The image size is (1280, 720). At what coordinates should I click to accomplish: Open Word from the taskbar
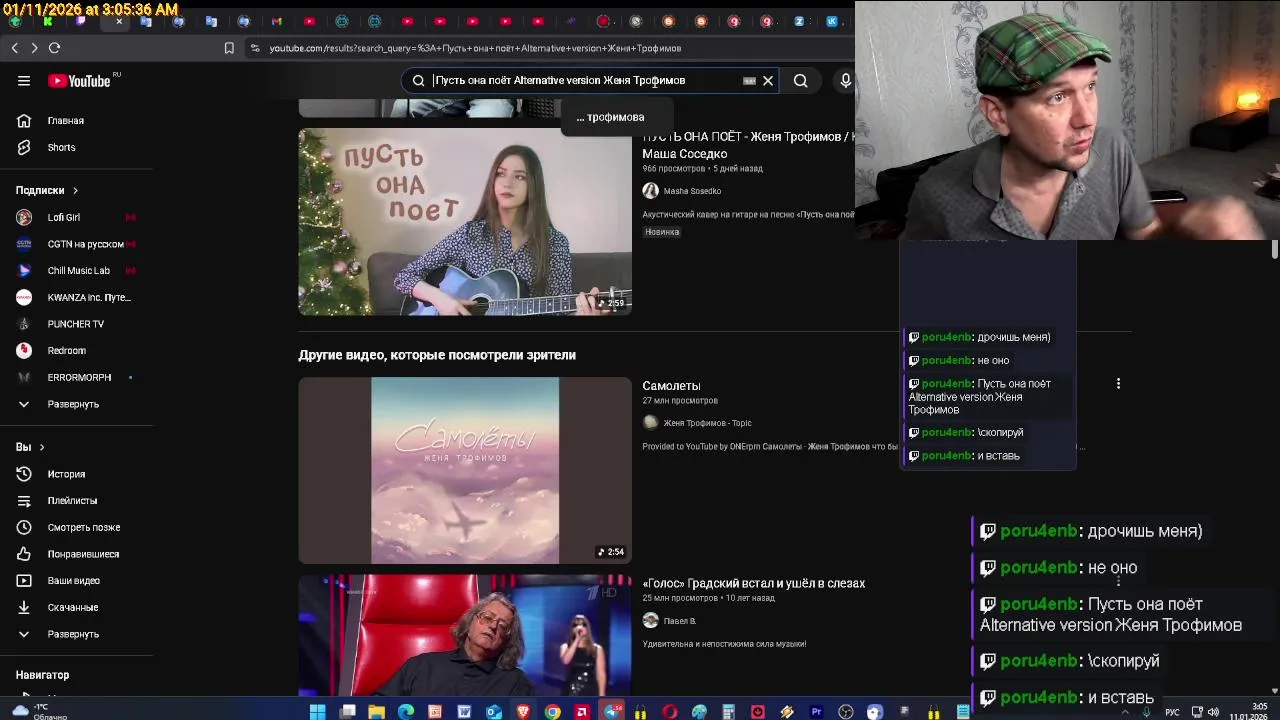[x=464, y=712]
